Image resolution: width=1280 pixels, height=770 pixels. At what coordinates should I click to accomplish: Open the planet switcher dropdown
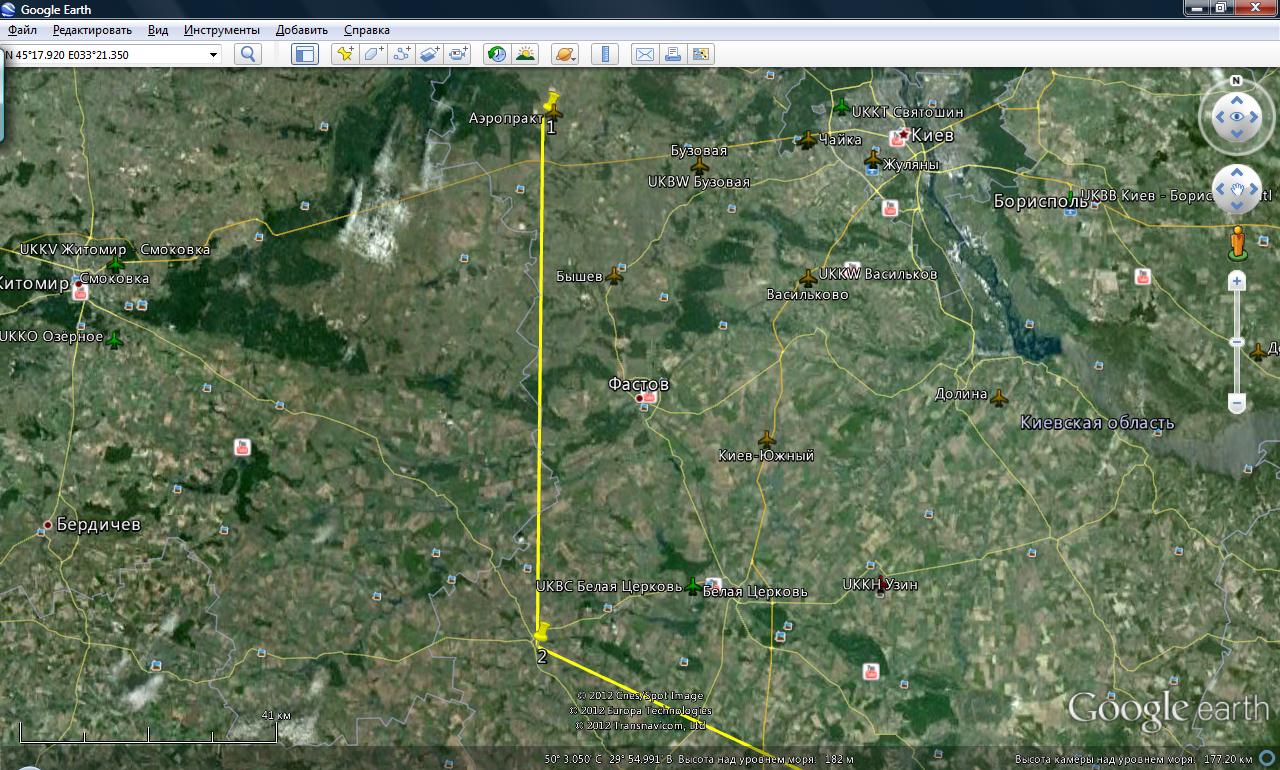point(564,54)
